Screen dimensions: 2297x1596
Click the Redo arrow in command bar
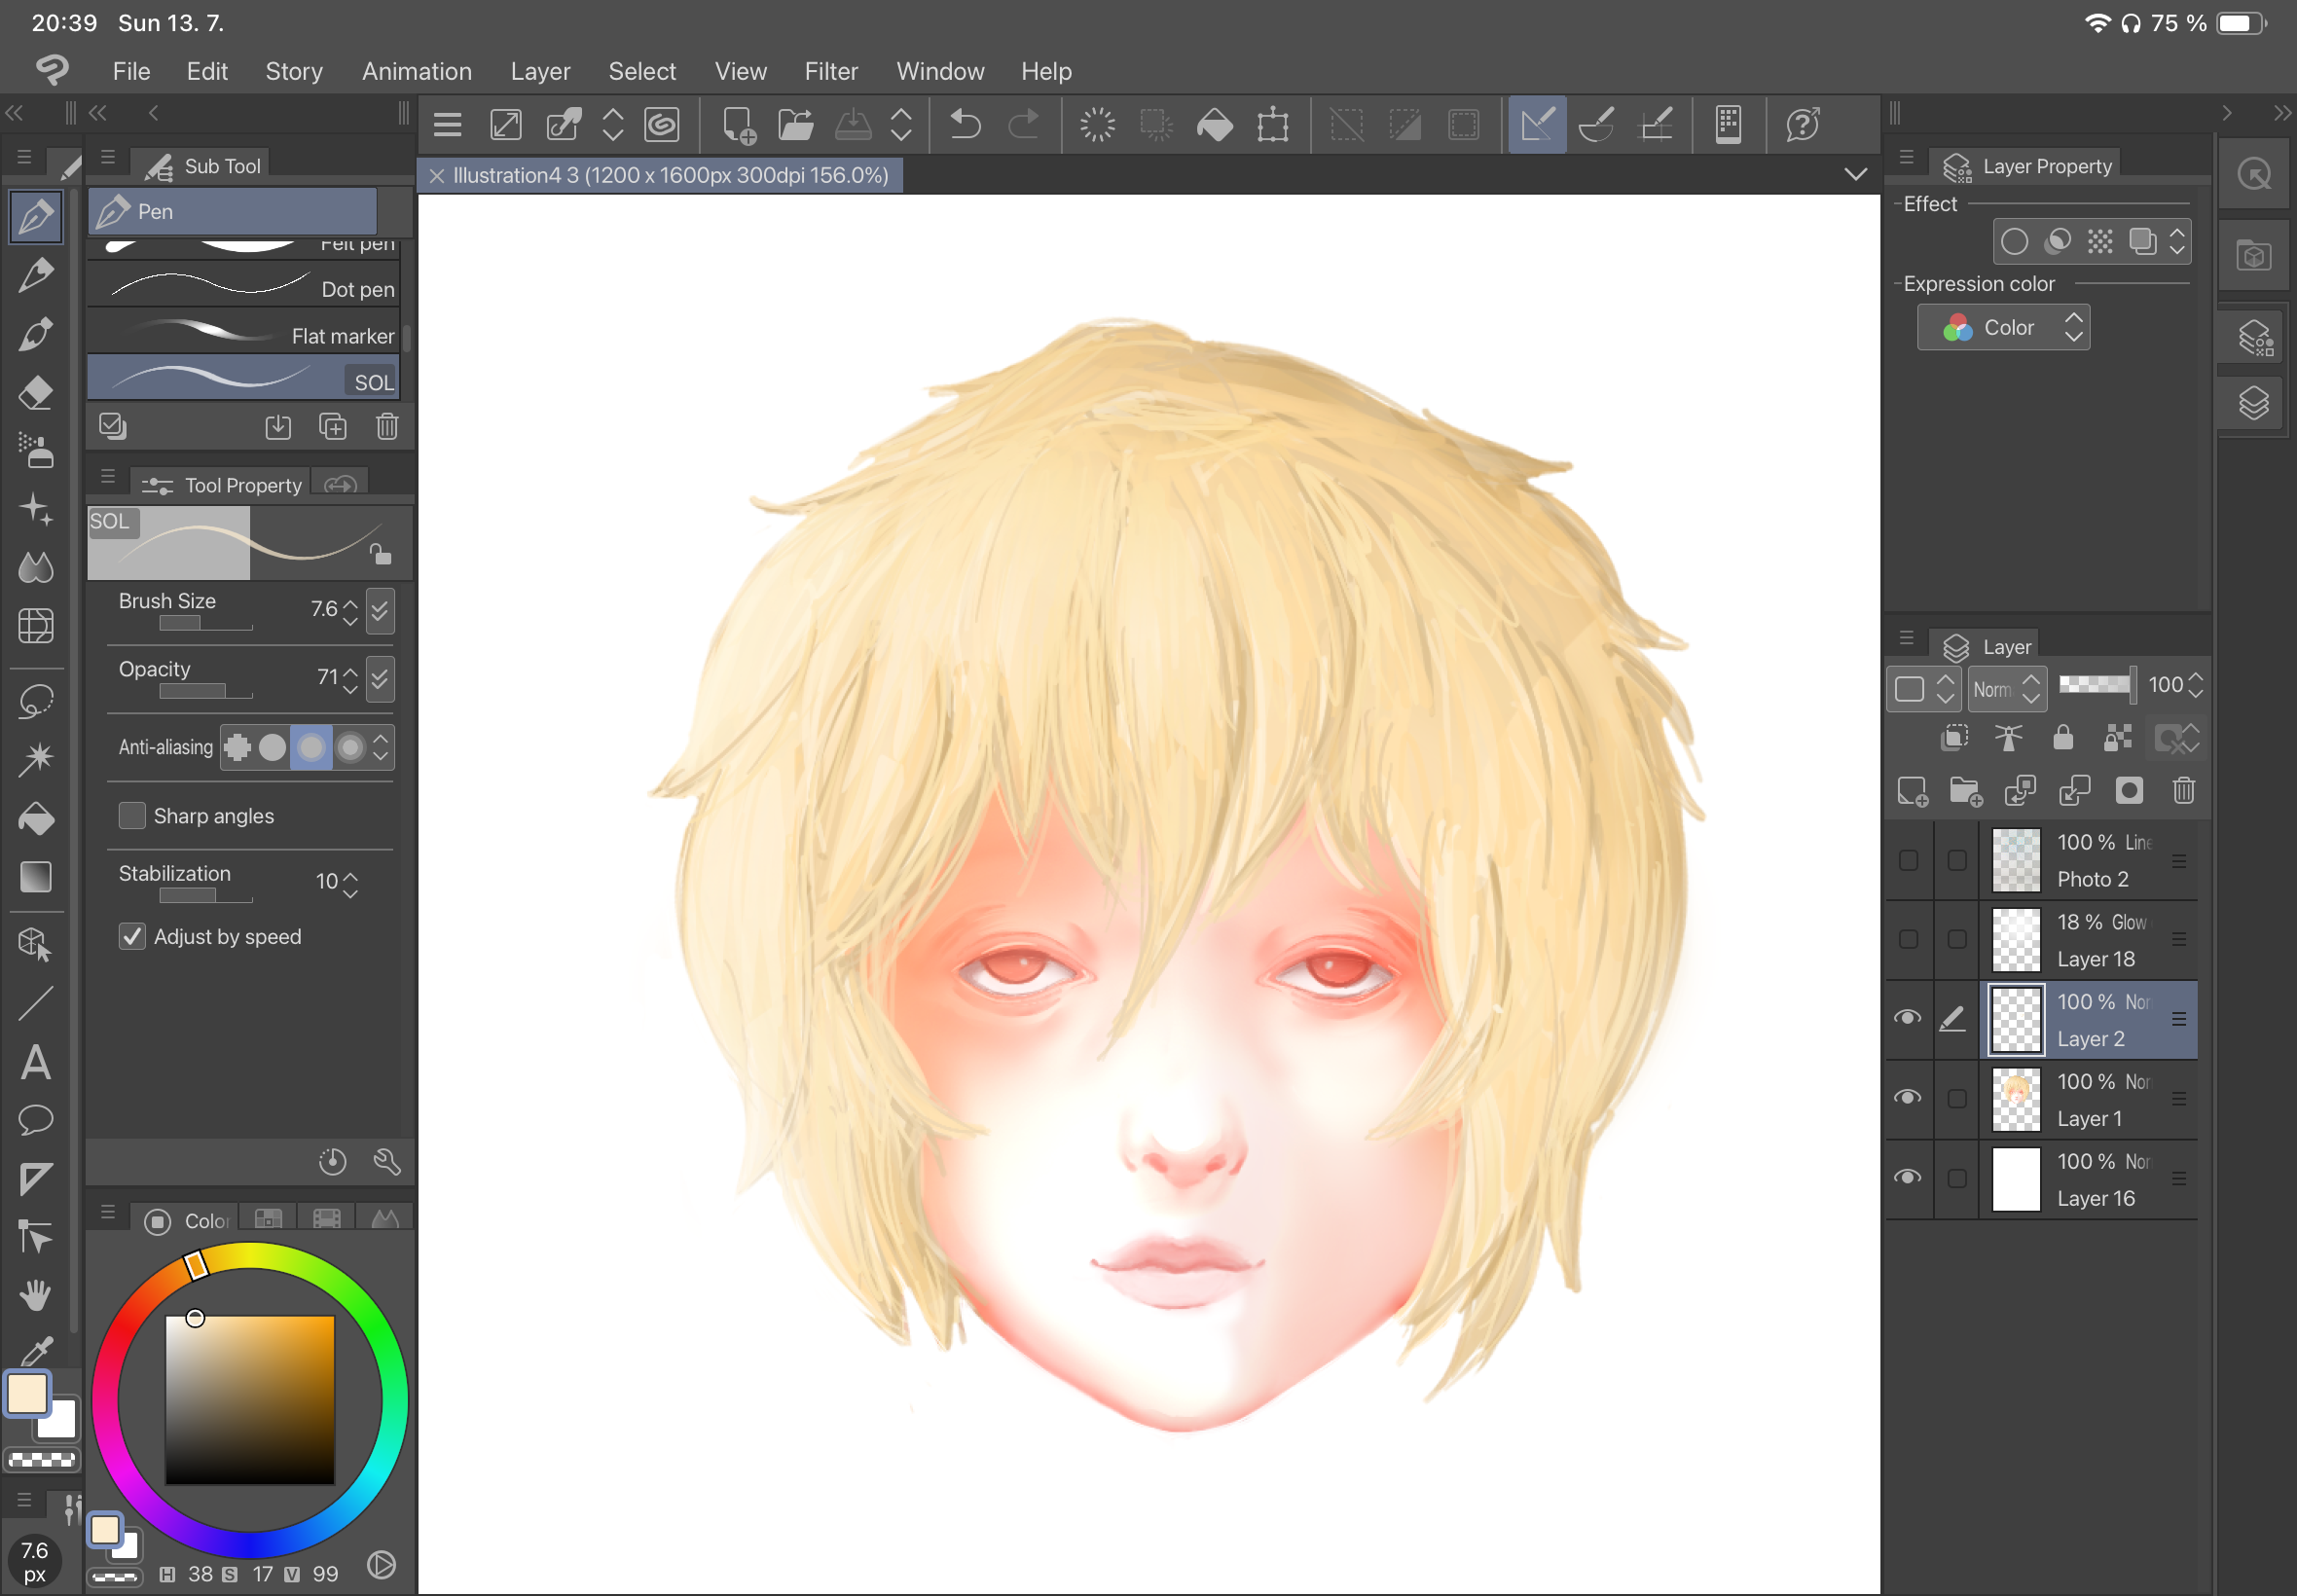pos(1023,125)
